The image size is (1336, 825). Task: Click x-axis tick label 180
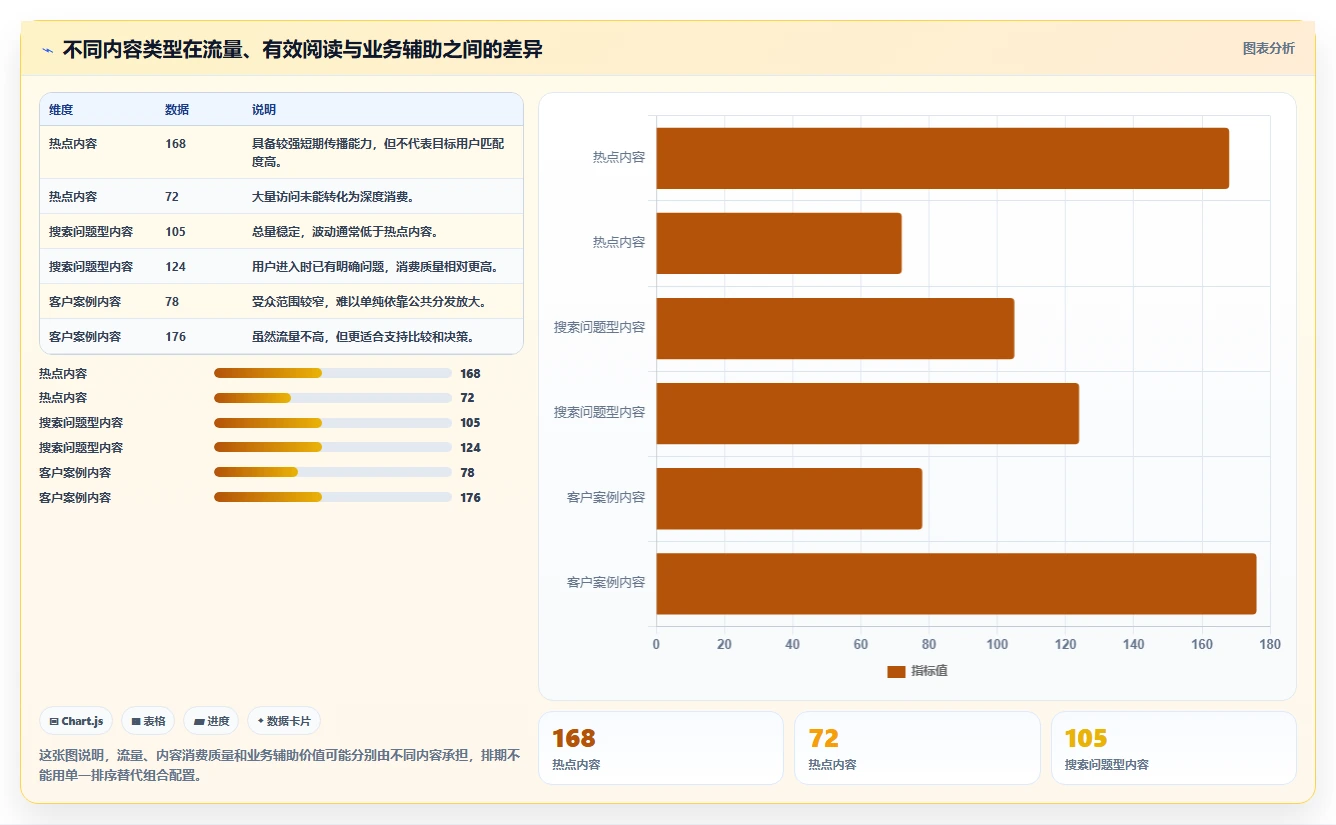click(x=1270, y=645)
